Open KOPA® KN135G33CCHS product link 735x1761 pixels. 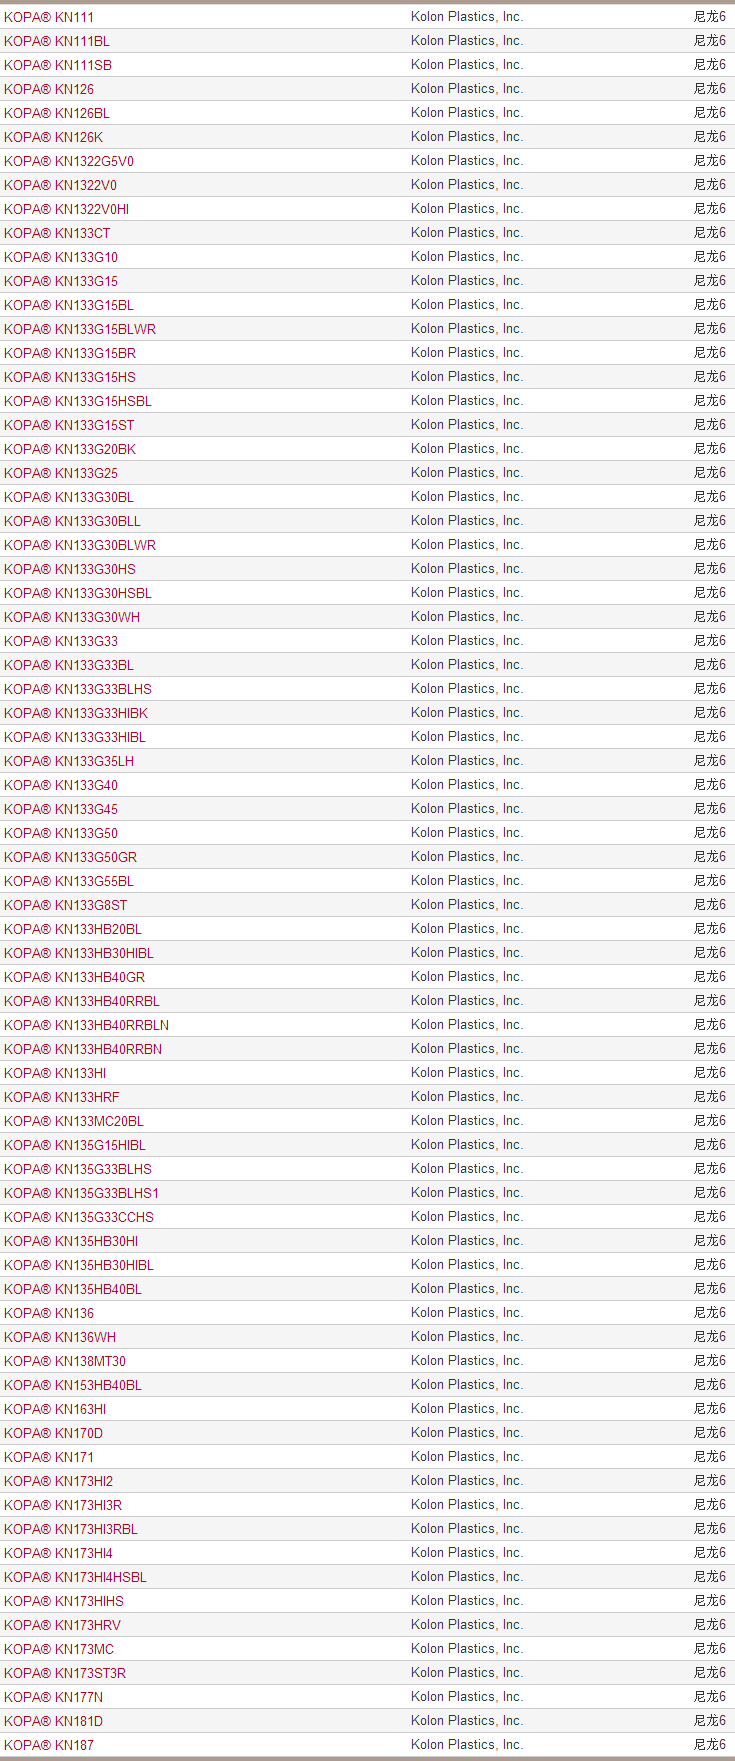pyautogui.click(x=79, y=1217)
